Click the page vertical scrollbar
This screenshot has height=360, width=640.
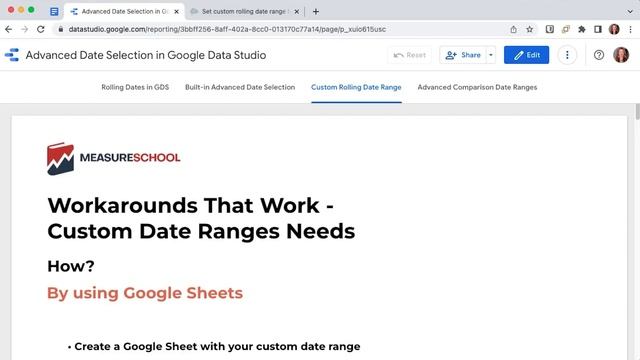pos(637,112)
